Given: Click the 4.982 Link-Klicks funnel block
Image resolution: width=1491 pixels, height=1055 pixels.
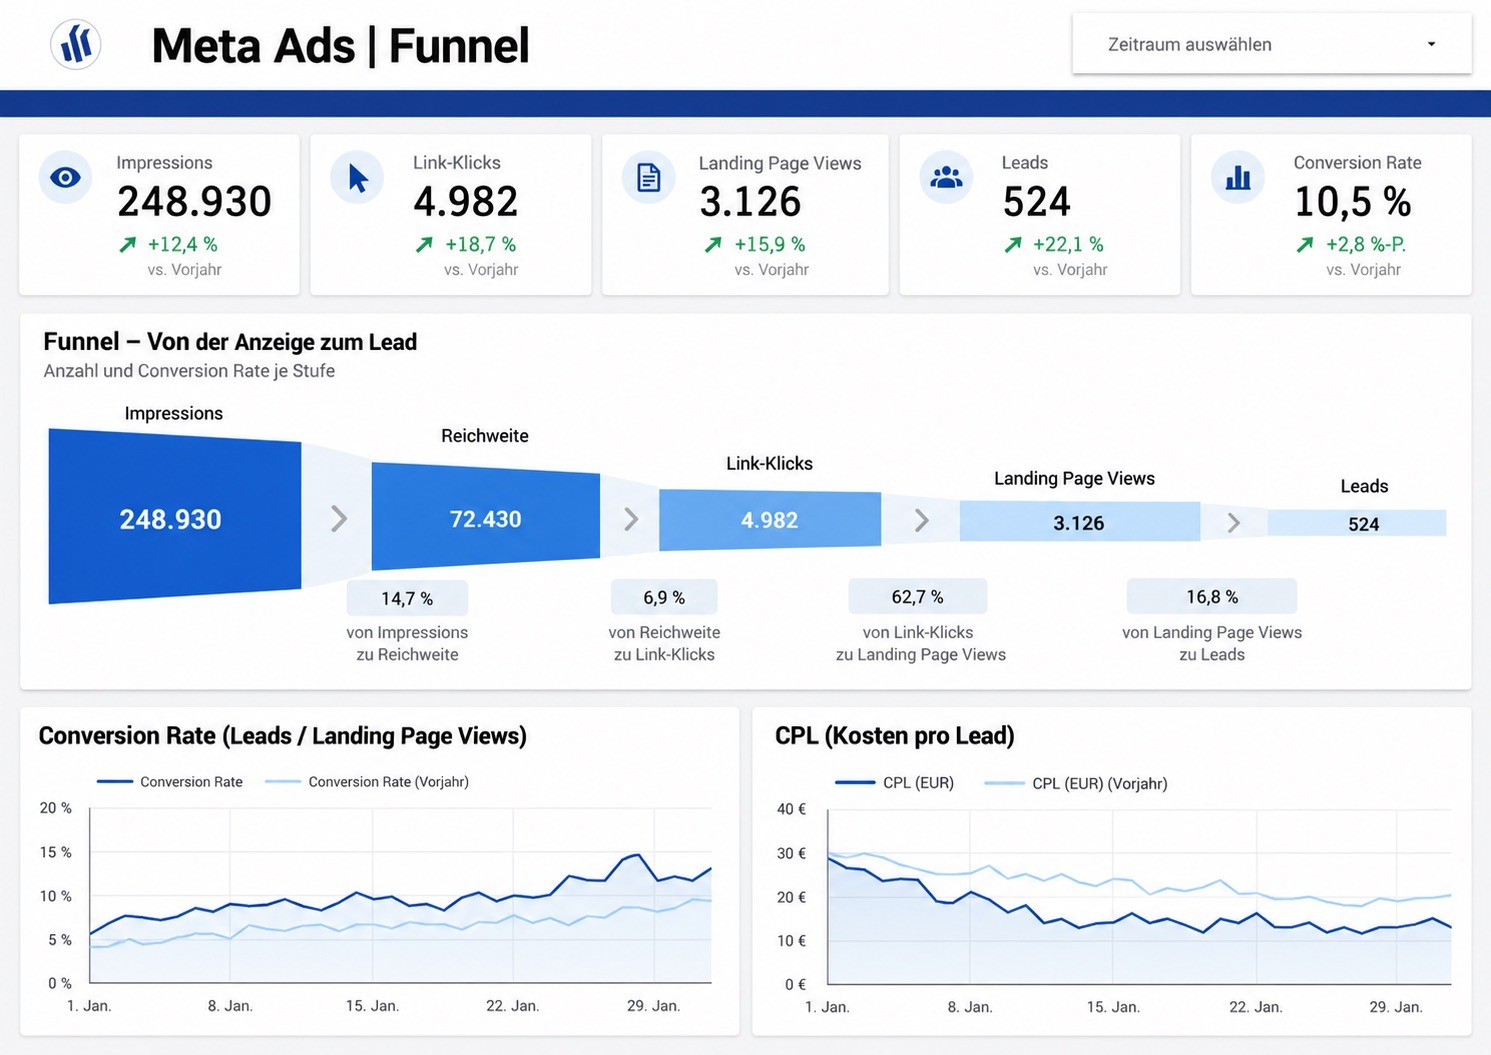Looking at the screenshot, I should pos(770,520).
